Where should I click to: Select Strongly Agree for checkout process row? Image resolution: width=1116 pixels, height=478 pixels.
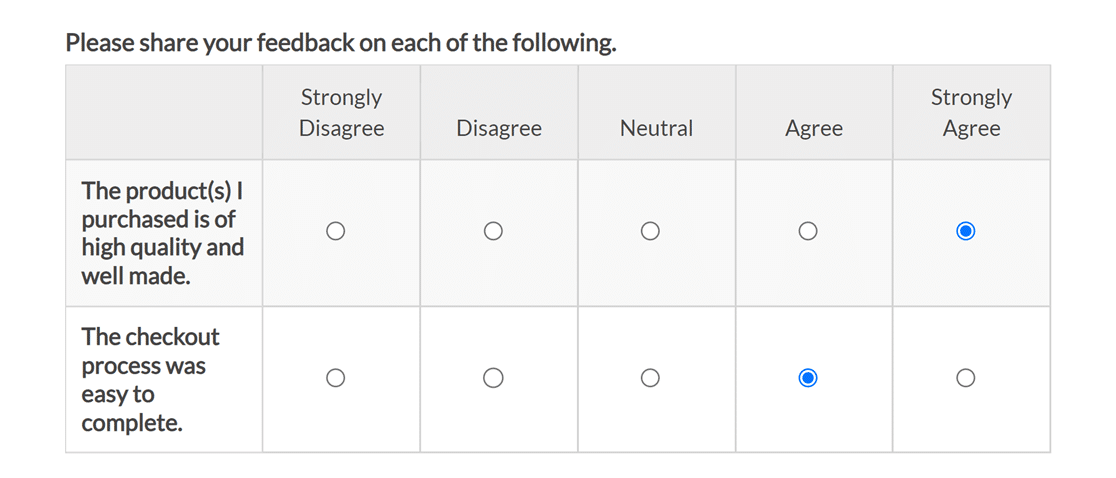click(965, 378)
